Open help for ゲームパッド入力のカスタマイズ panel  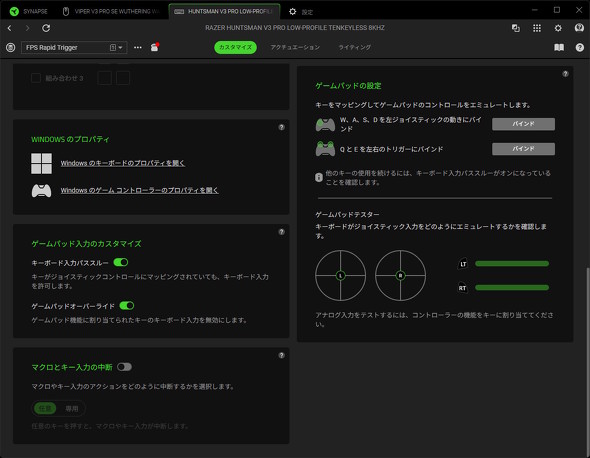(281, 232)
